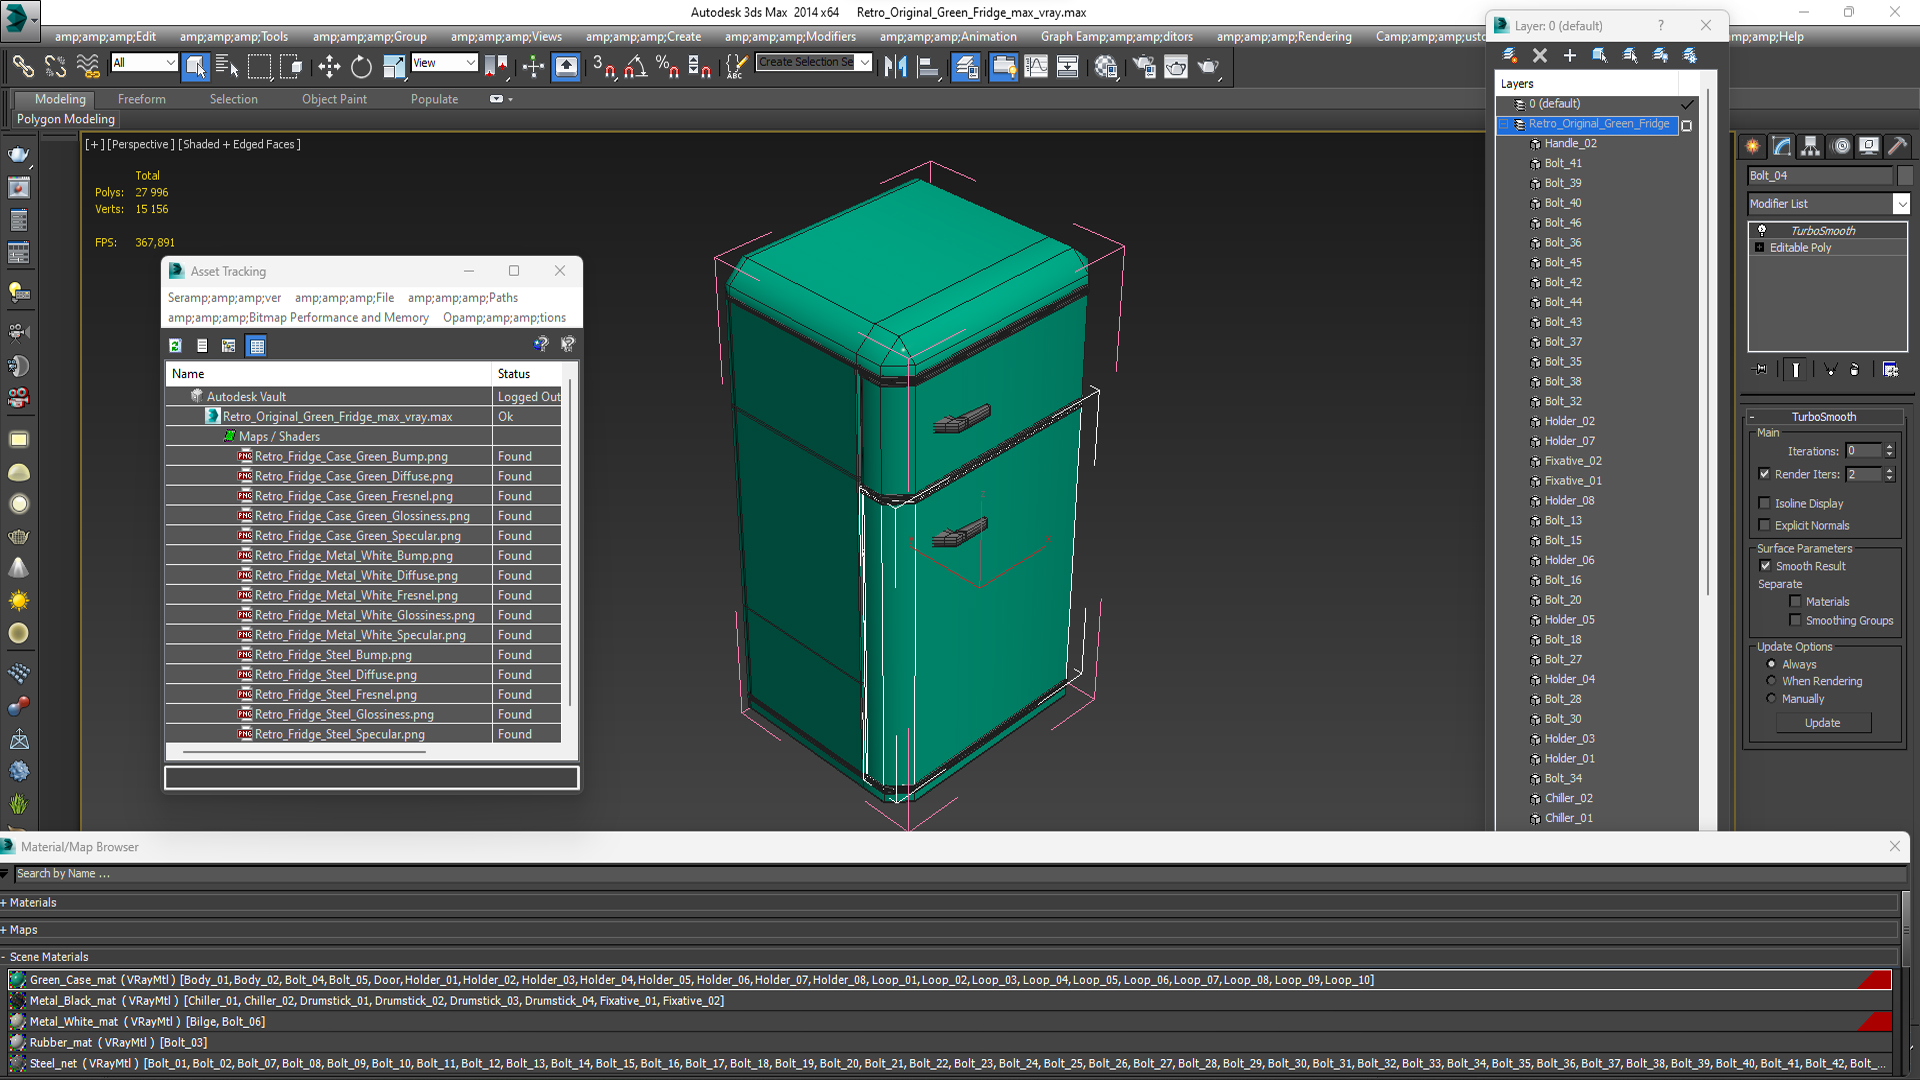Viewport: 1920px width, 1080px height.
Task: Toggle TurboSmooth modifier lightbulb visibility
Action: [1762, 230]
